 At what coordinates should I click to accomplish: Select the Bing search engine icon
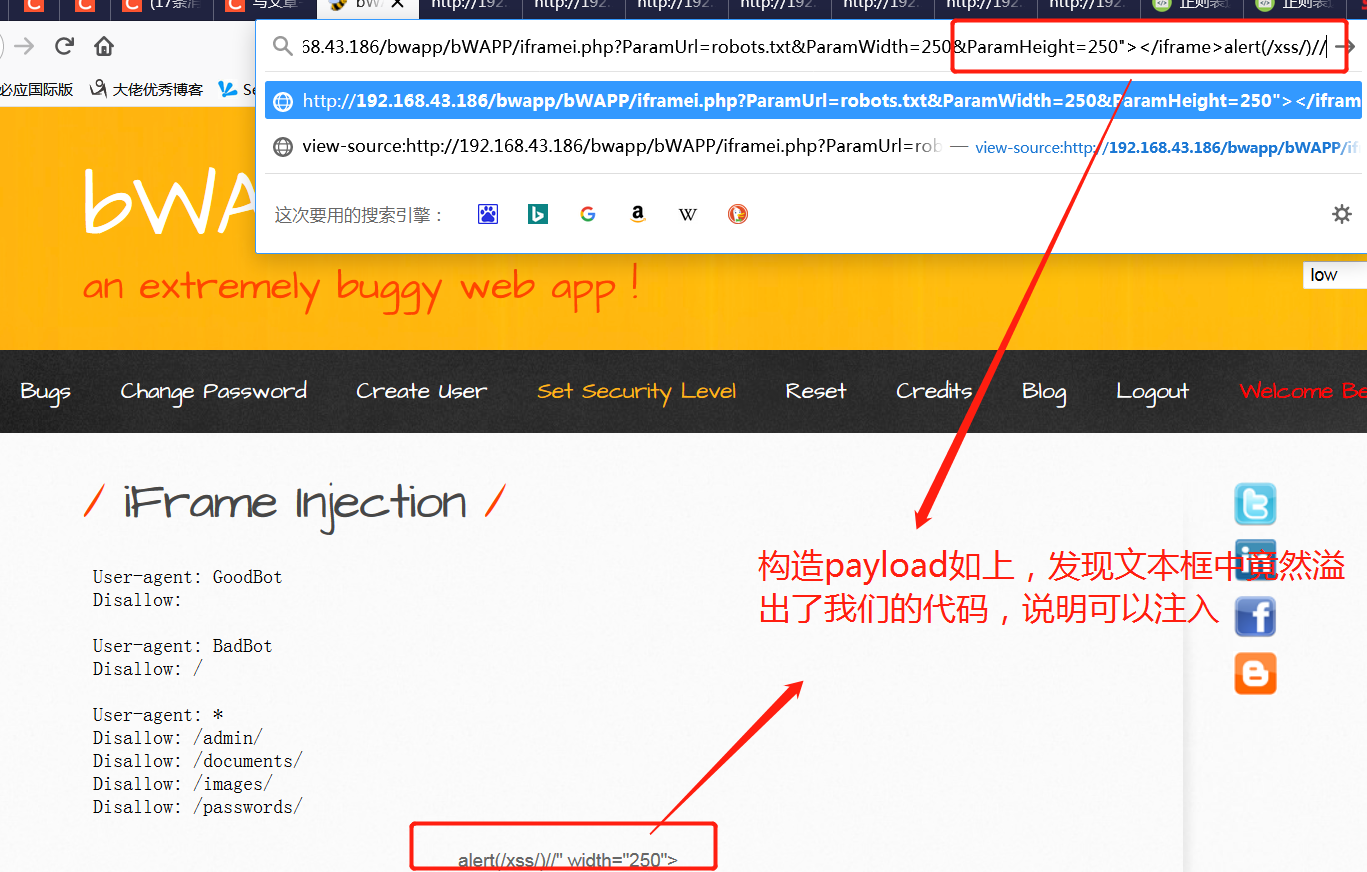[x=537, y=213]
